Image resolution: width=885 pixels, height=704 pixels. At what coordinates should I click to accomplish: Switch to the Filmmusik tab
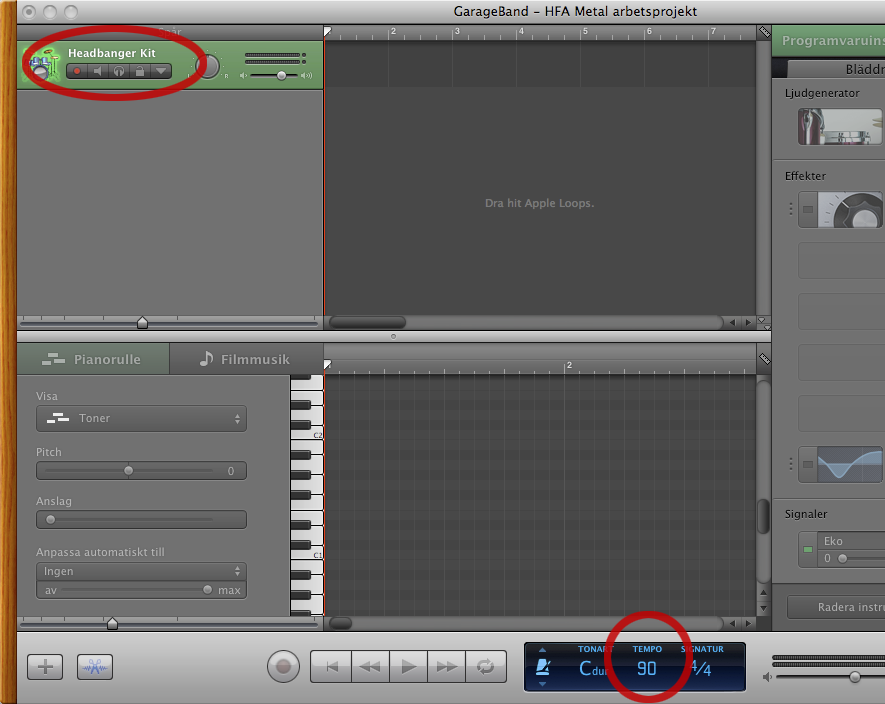click(246, 359)
